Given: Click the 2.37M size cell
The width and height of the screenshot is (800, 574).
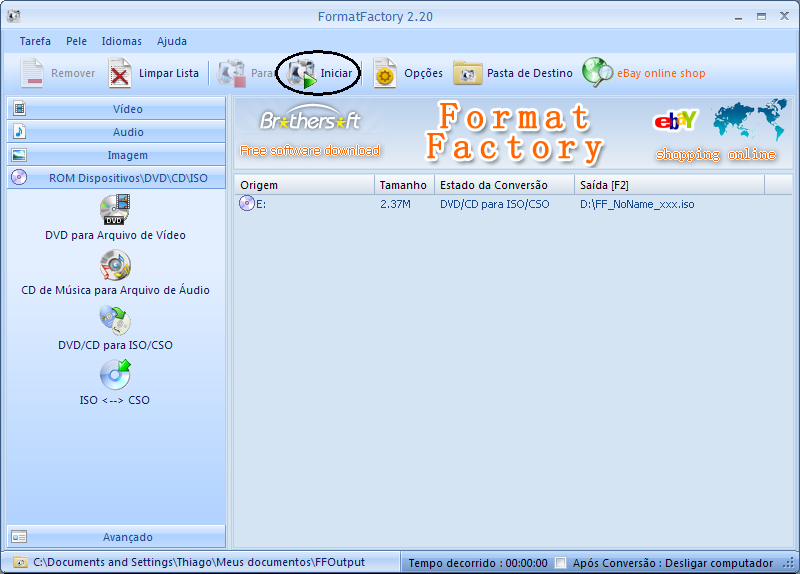Looking at the screenshot, I should coord(395,205).
